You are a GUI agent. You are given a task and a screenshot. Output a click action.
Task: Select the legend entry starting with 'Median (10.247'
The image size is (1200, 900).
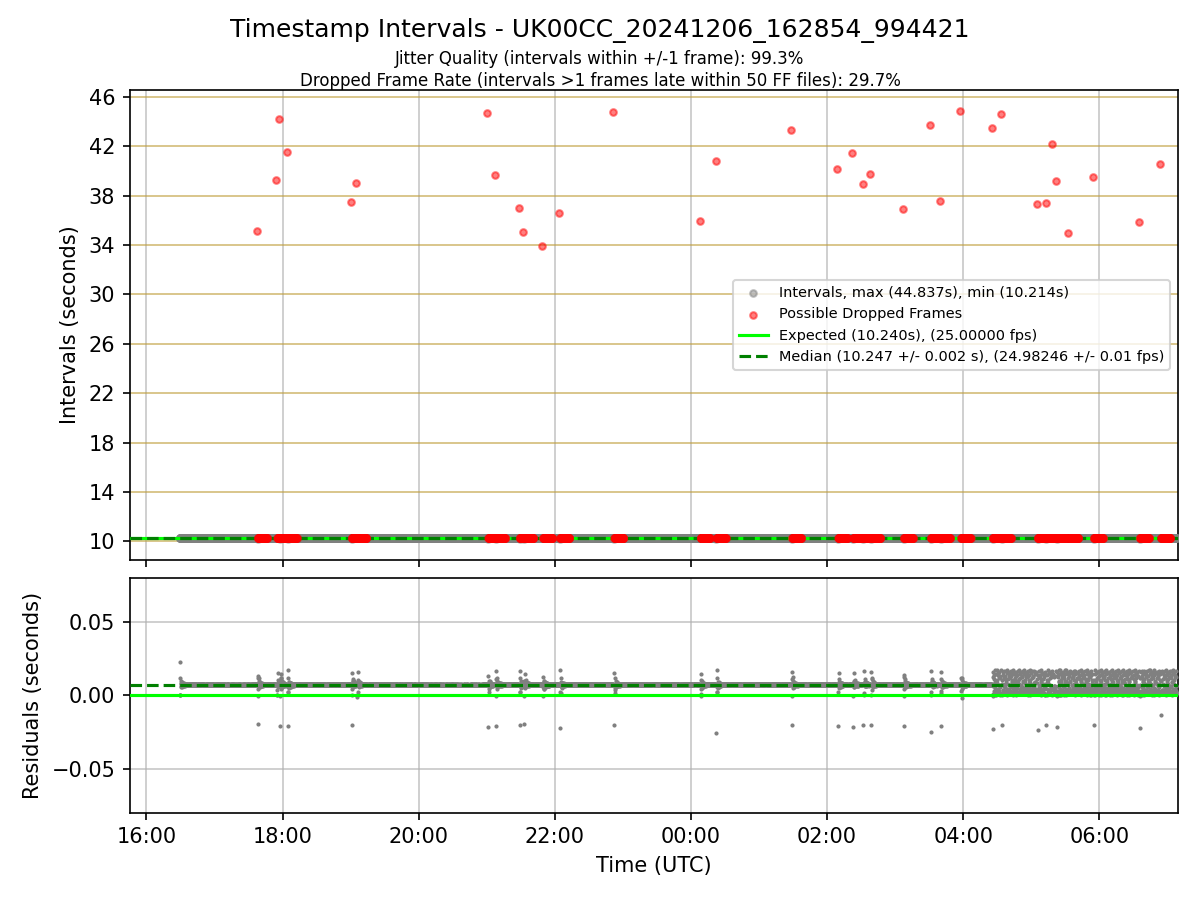click(971, 356)
